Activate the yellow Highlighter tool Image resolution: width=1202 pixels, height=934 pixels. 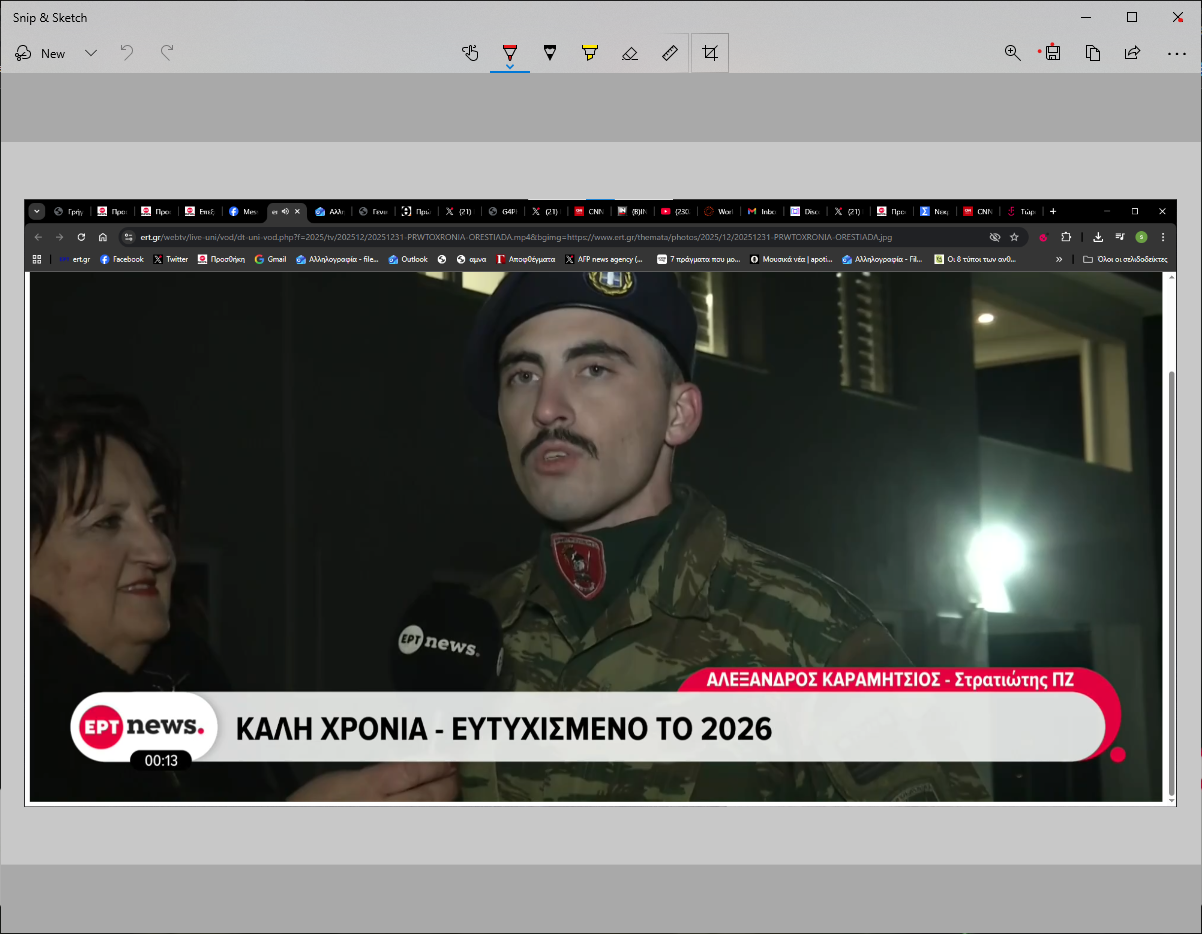pyautogui.click(x=589, y=53)
